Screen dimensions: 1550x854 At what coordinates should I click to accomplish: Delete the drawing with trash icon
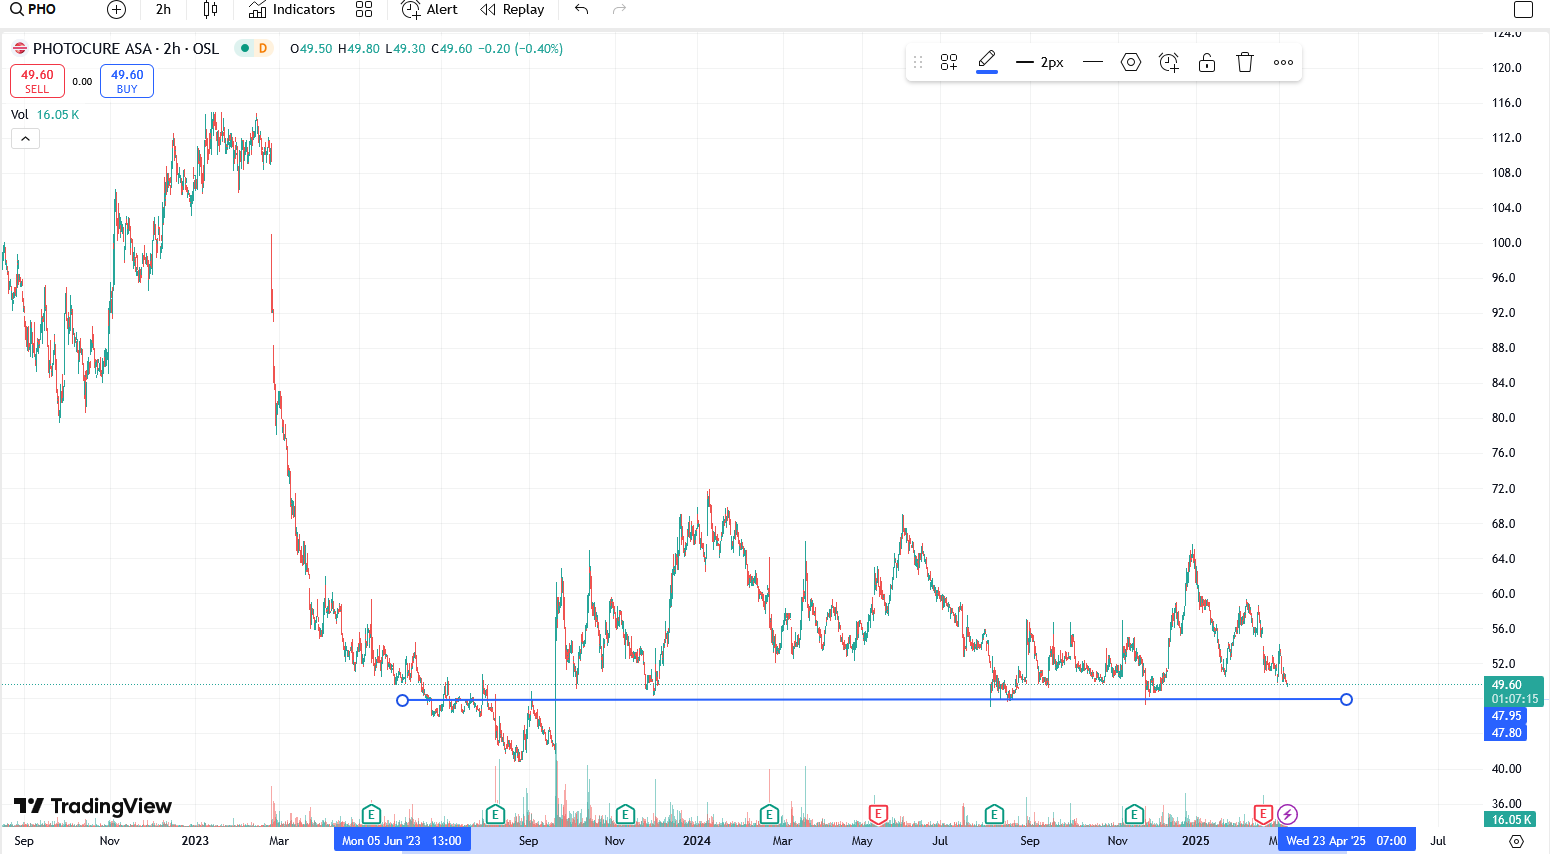[x=1245, y=62]
